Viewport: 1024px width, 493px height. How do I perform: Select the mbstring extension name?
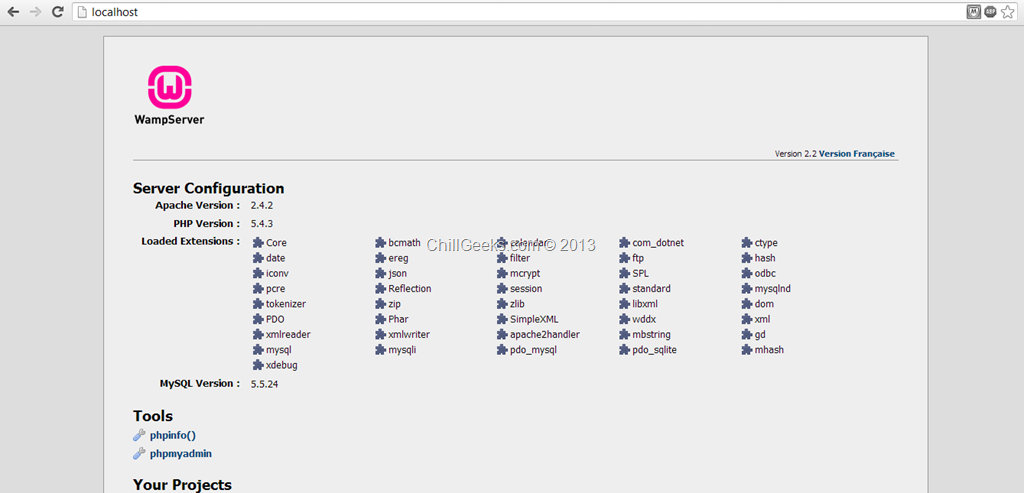coord(652,334)
